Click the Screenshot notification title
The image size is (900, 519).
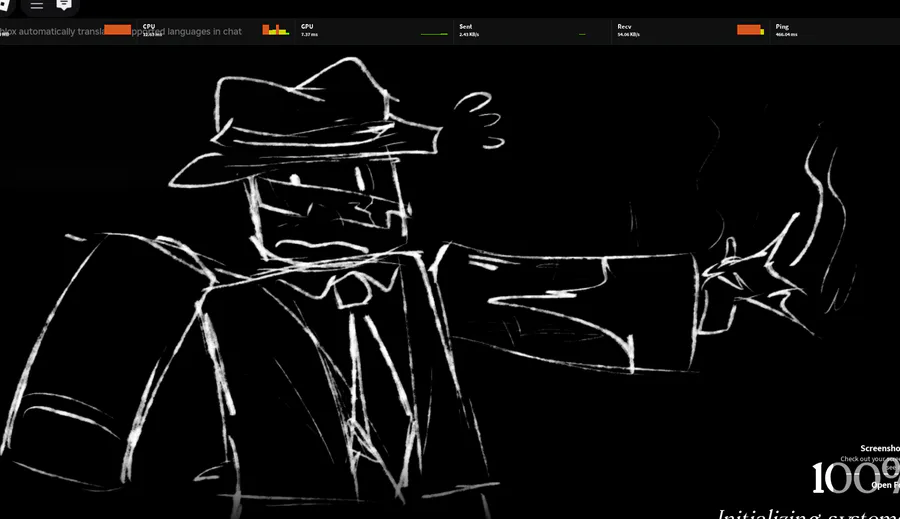880,448
